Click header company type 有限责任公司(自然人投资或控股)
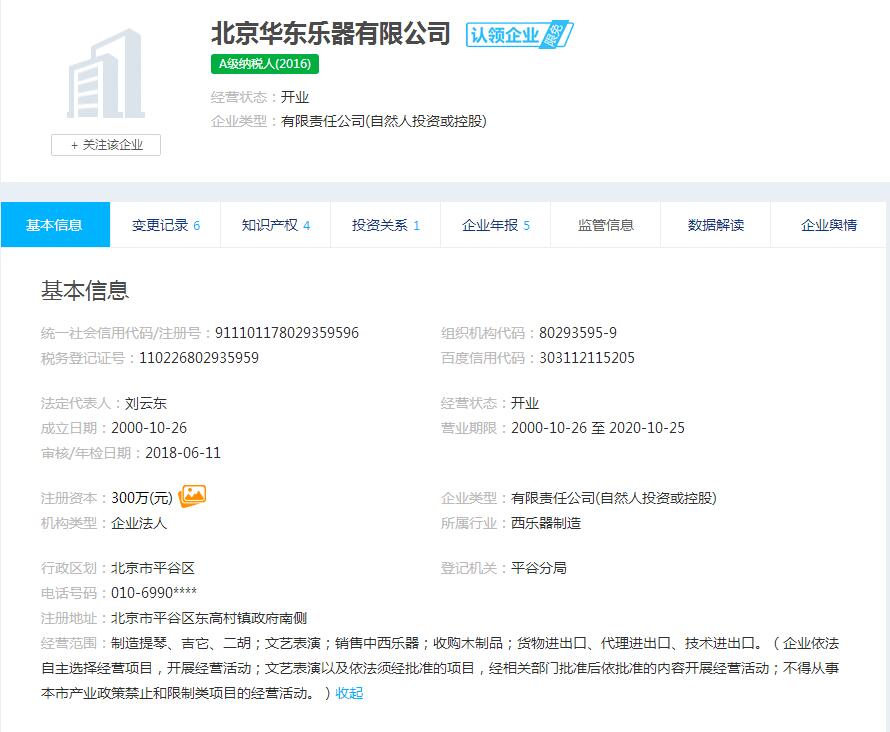This screenshot has height=732, width=890. coord(384,121)
